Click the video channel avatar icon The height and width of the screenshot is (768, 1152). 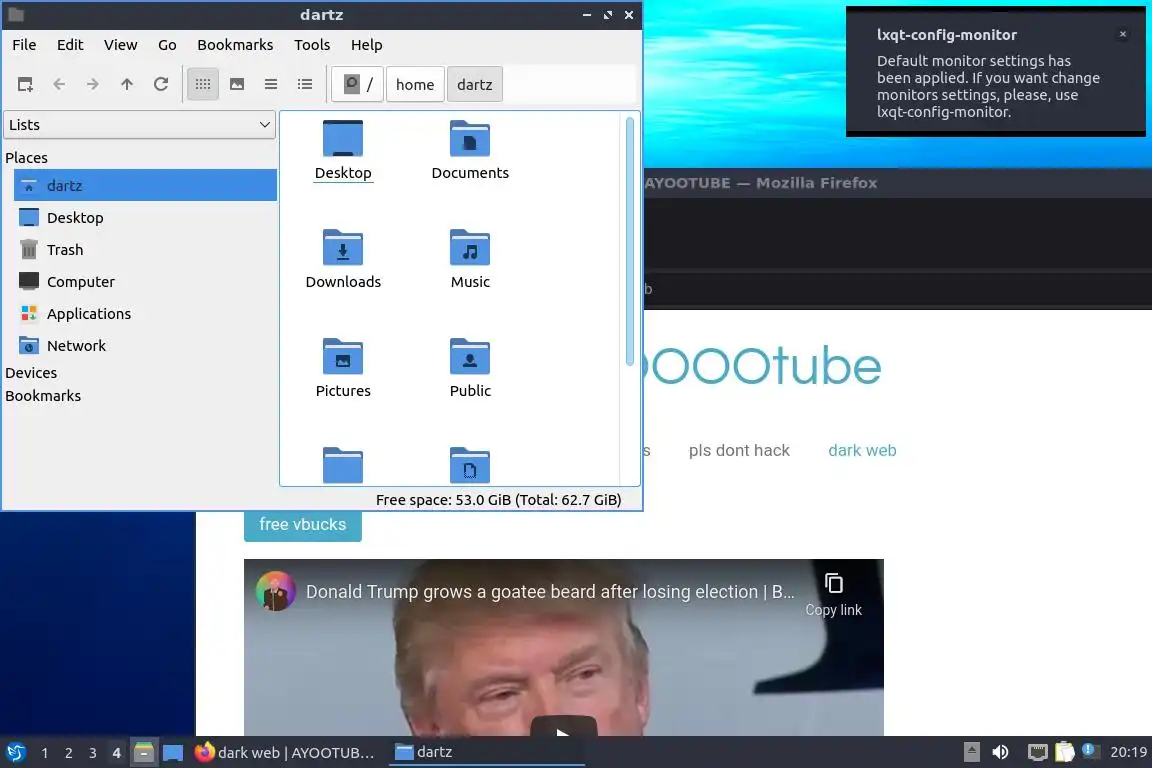276,592
